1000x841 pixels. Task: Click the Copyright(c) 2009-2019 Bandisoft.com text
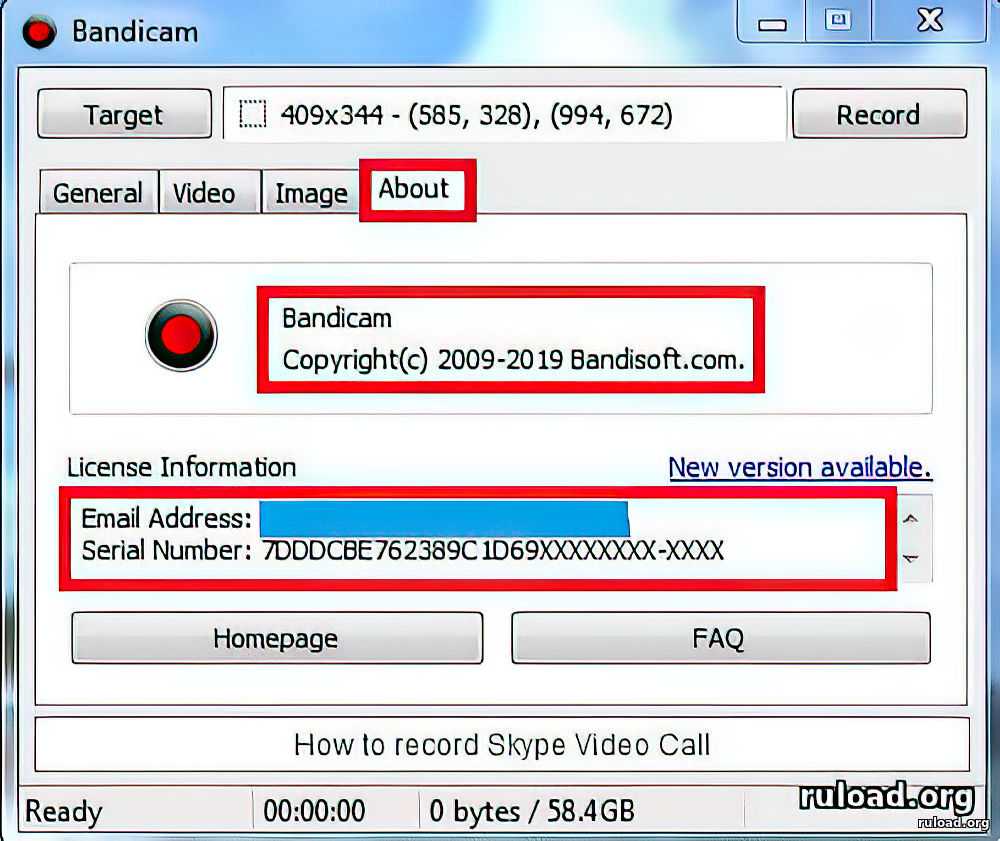pos(513,360)
